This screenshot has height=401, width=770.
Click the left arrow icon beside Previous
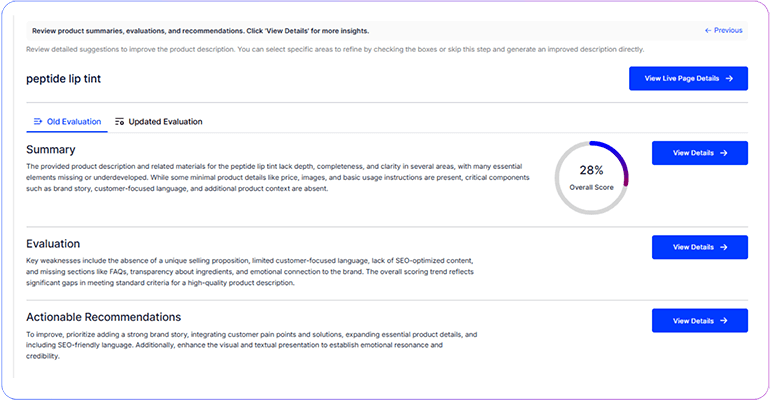708,30
